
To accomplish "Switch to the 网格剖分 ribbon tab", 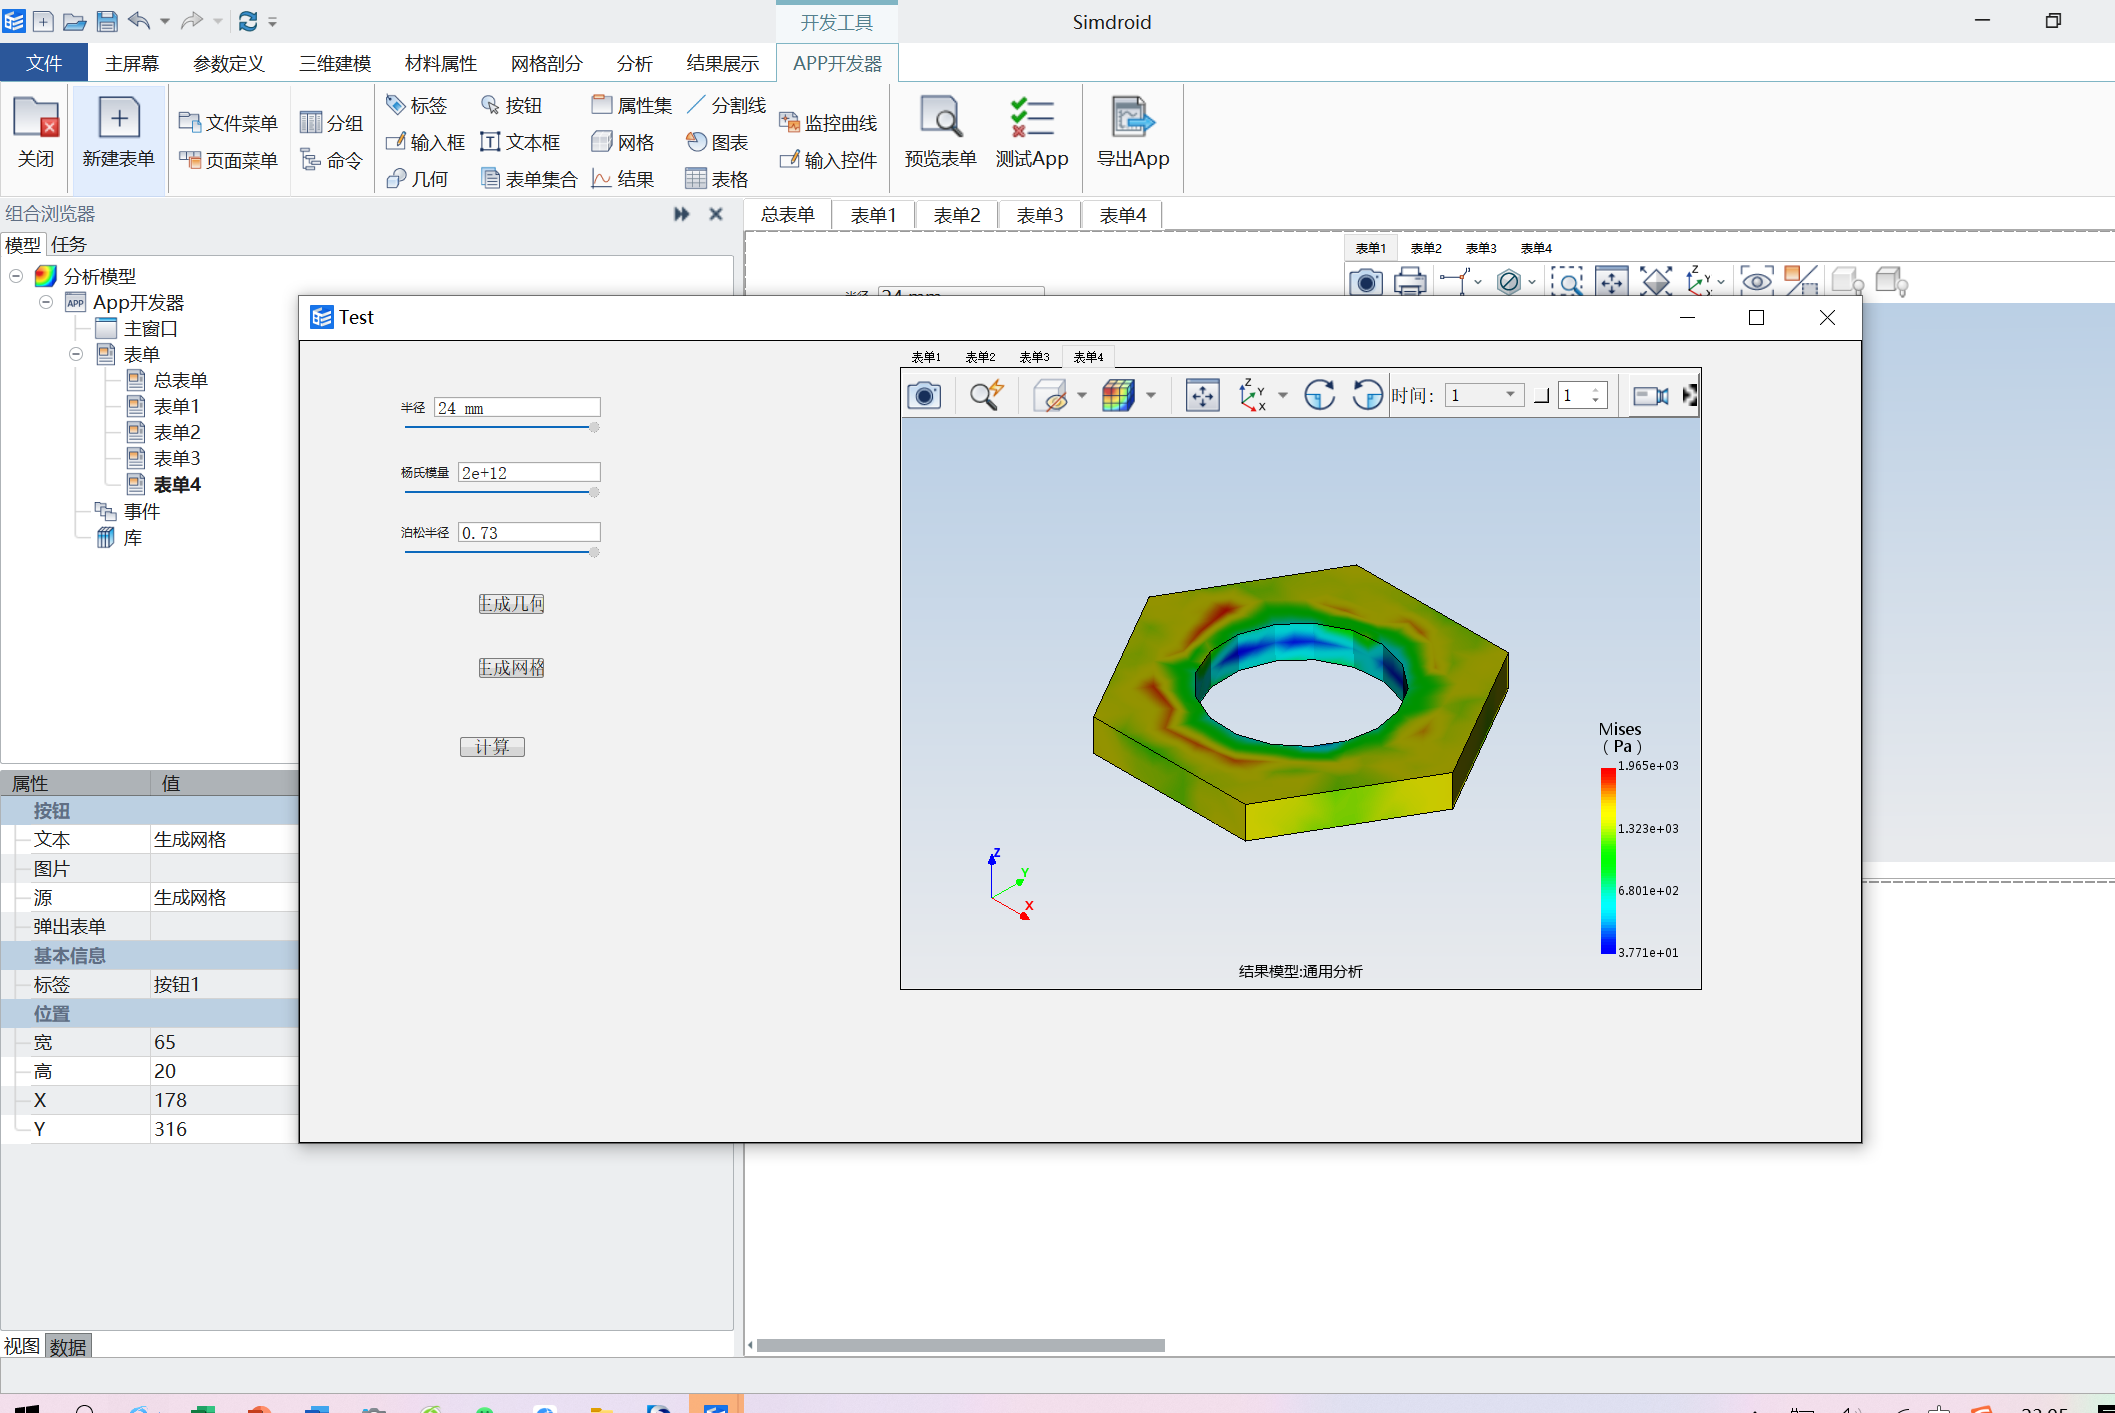I will (x=546, y=63).
